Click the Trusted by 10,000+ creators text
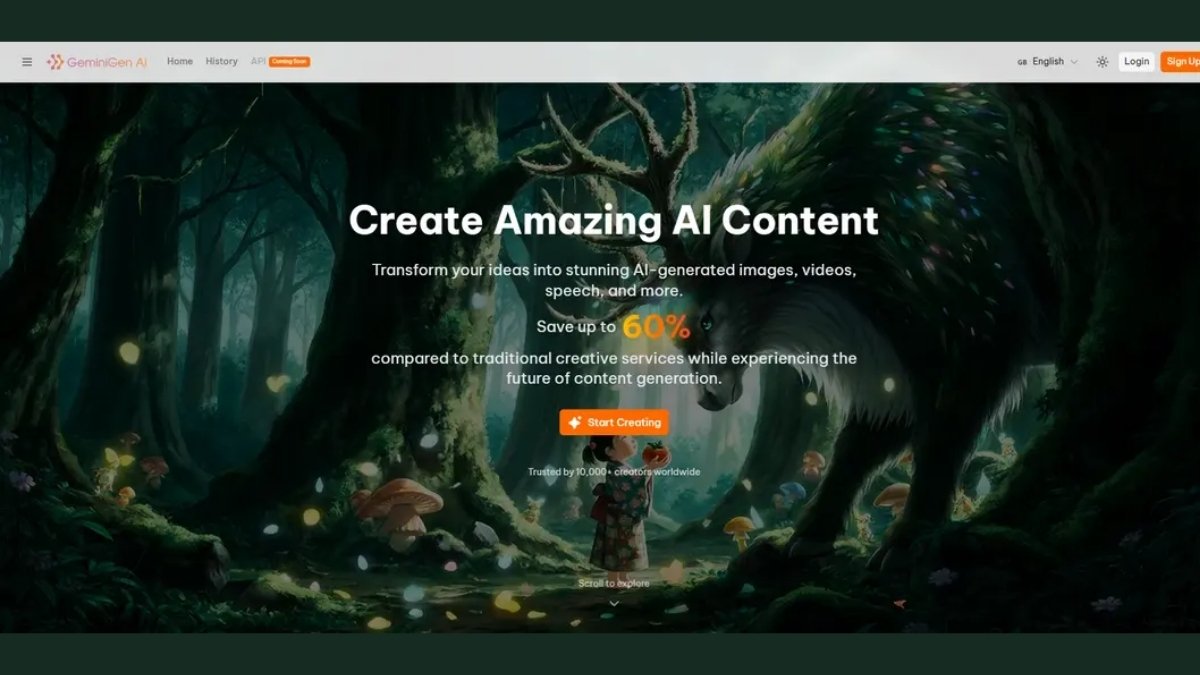 pos(614,472)
